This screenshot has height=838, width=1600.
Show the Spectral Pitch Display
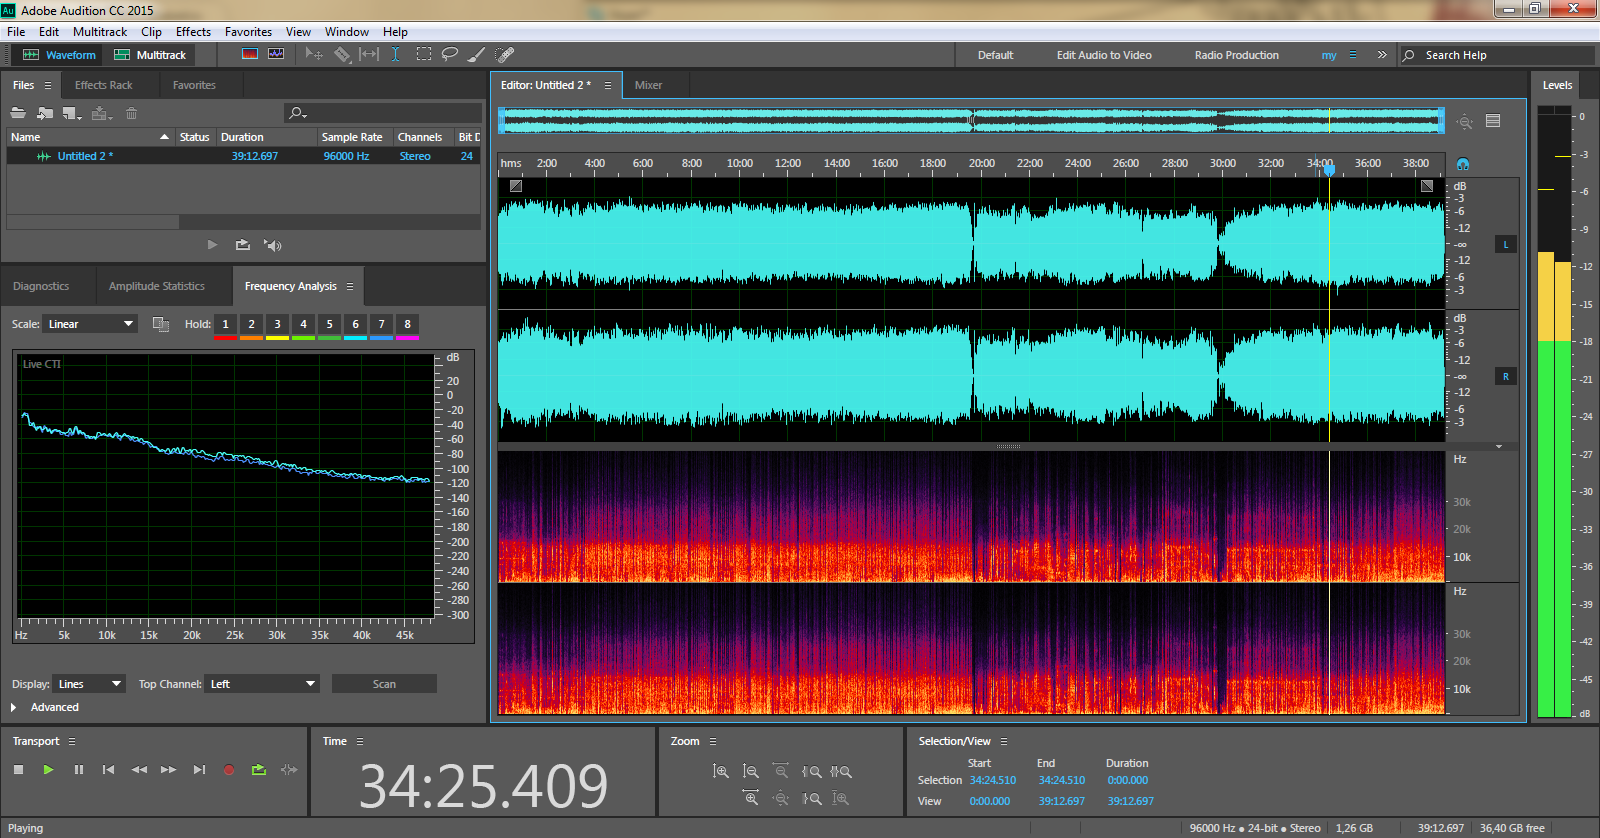tap(276, 54)
